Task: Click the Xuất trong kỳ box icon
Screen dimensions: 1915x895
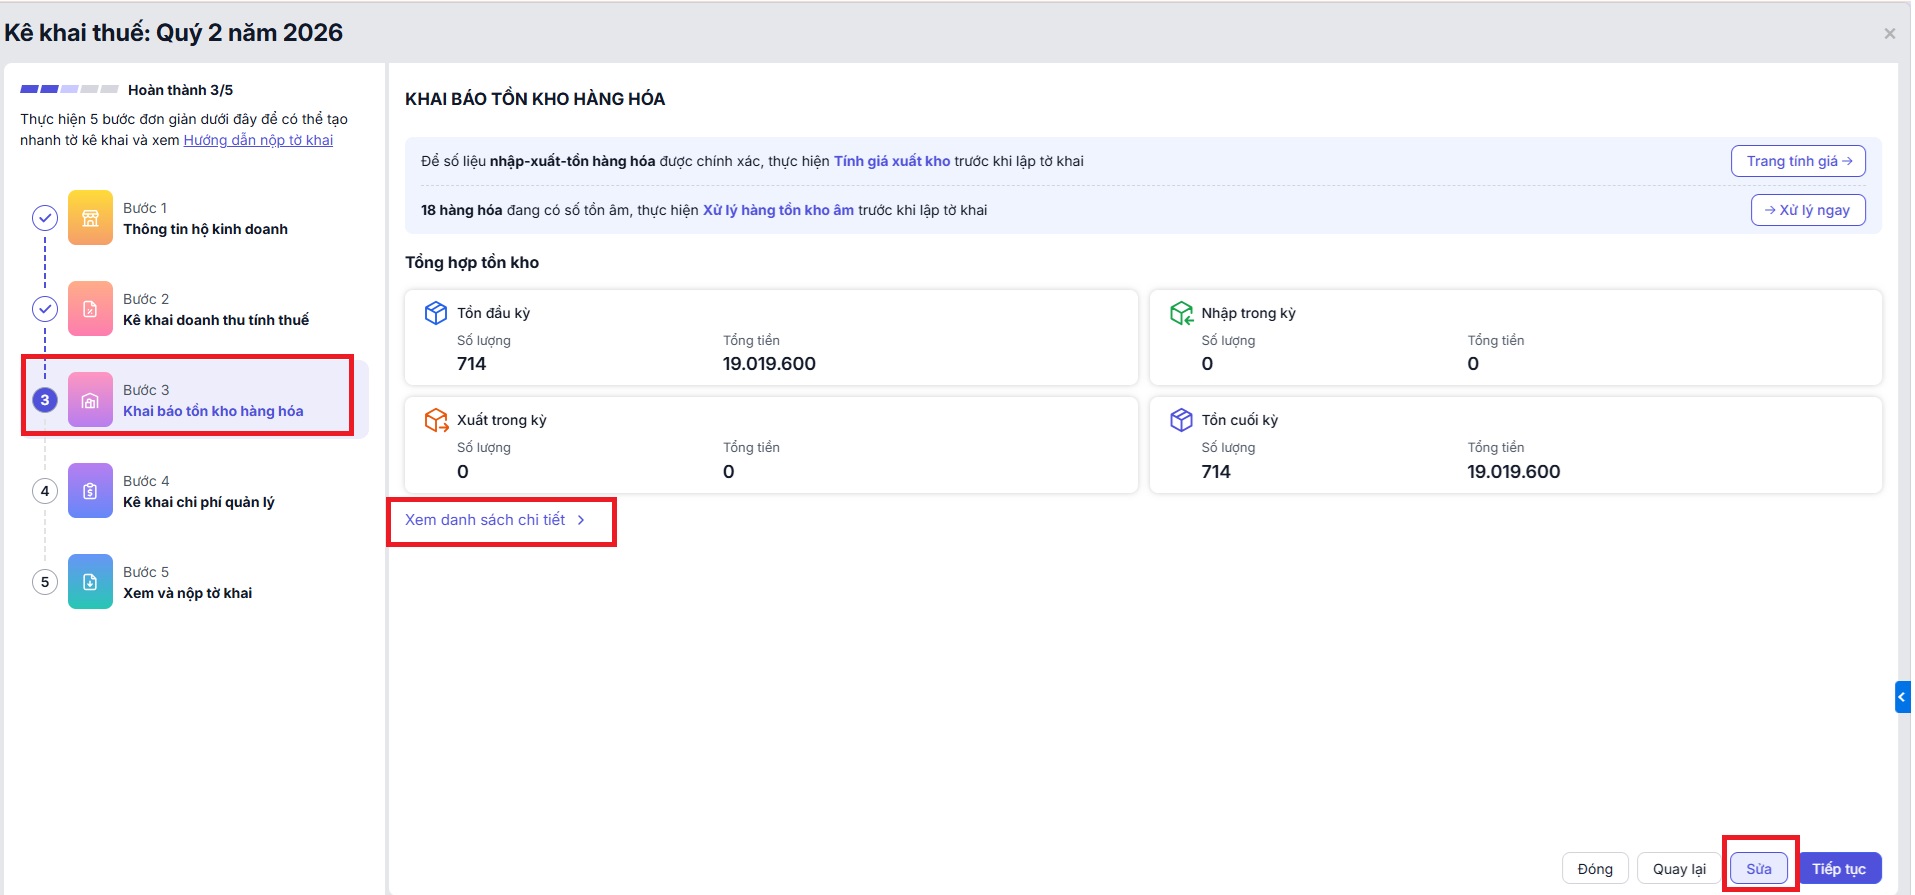Action: pyautogui.click(x=436, y=420)
